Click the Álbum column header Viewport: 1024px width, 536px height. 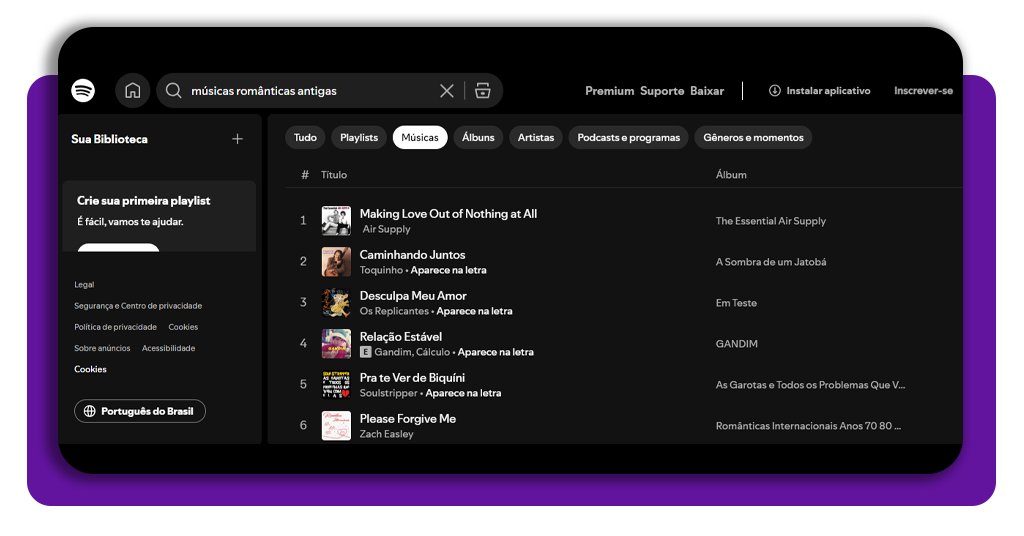click(x=731, y=175)
